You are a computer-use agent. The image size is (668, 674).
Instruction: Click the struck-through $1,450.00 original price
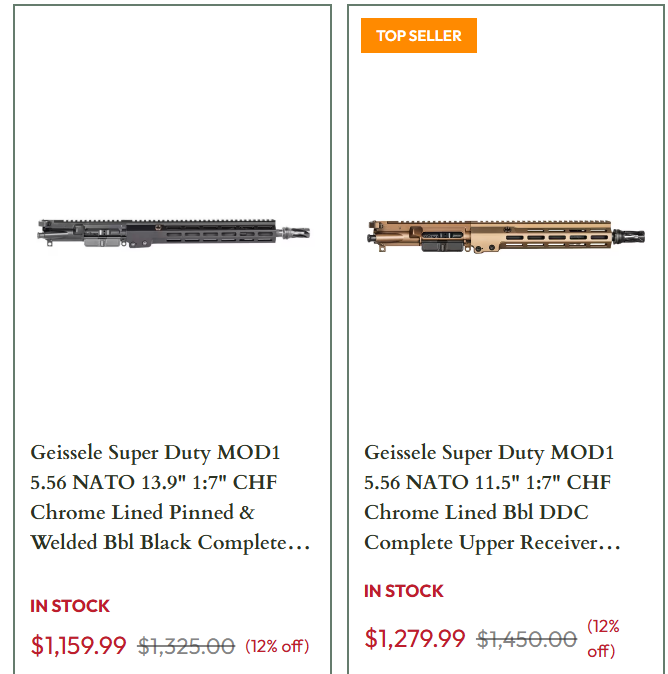[527, 639]
